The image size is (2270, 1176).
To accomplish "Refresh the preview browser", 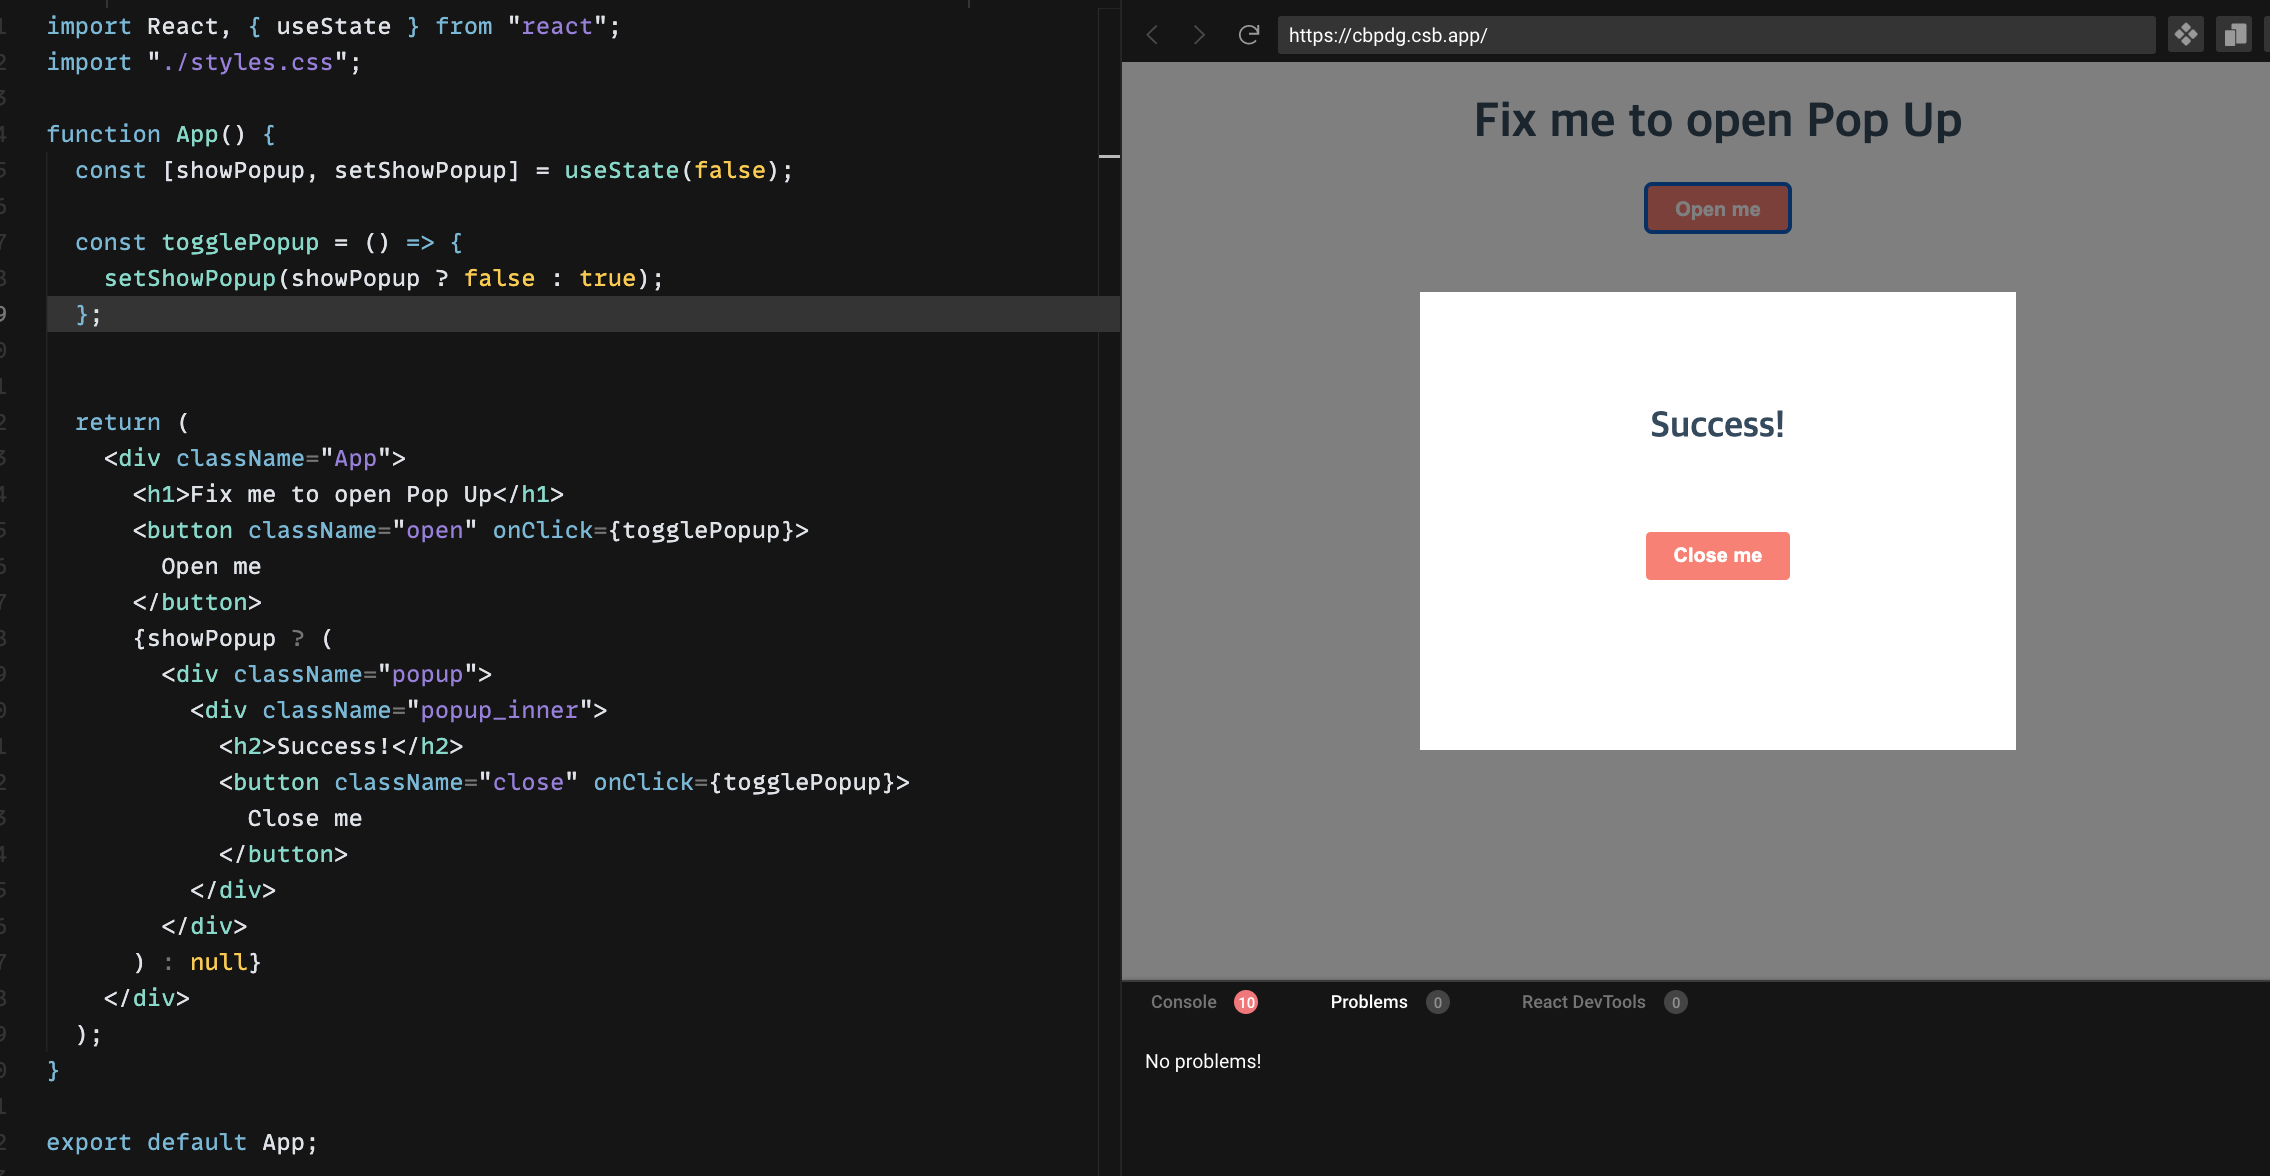I will [1248, 35].
